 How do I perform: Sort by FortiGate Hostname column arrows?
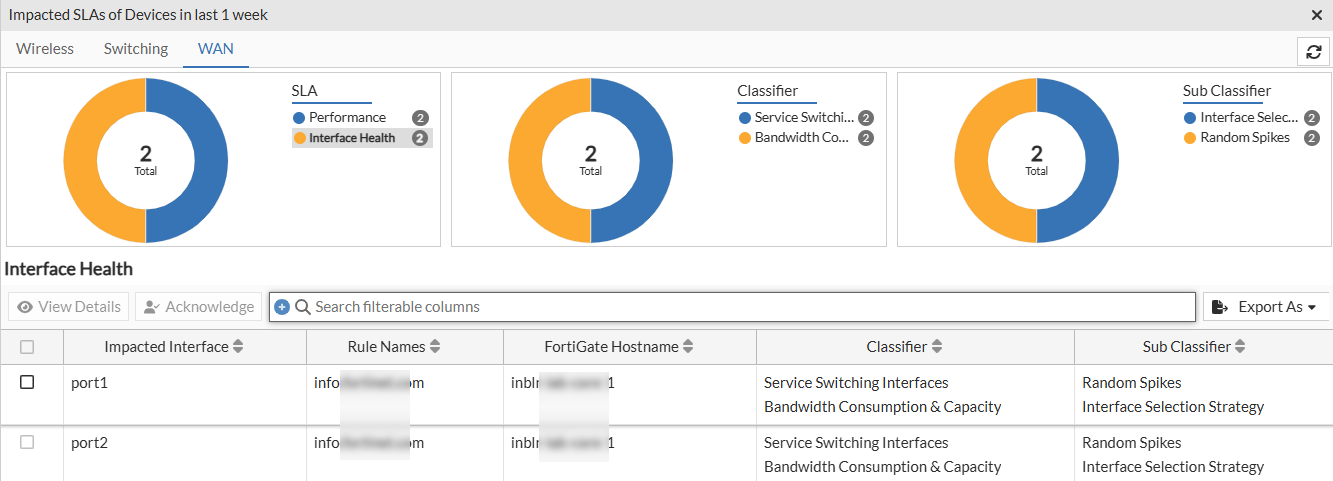click(687, 347)
